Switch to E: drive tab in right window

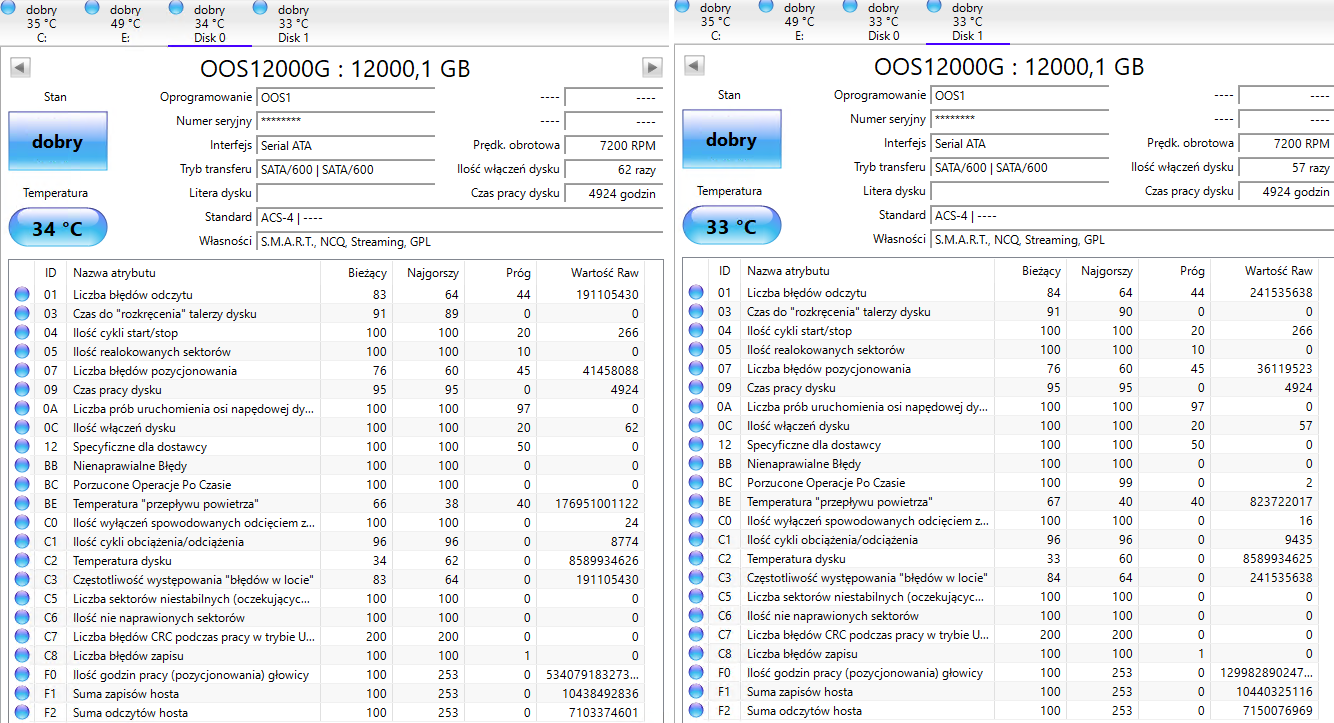[799, 22]
